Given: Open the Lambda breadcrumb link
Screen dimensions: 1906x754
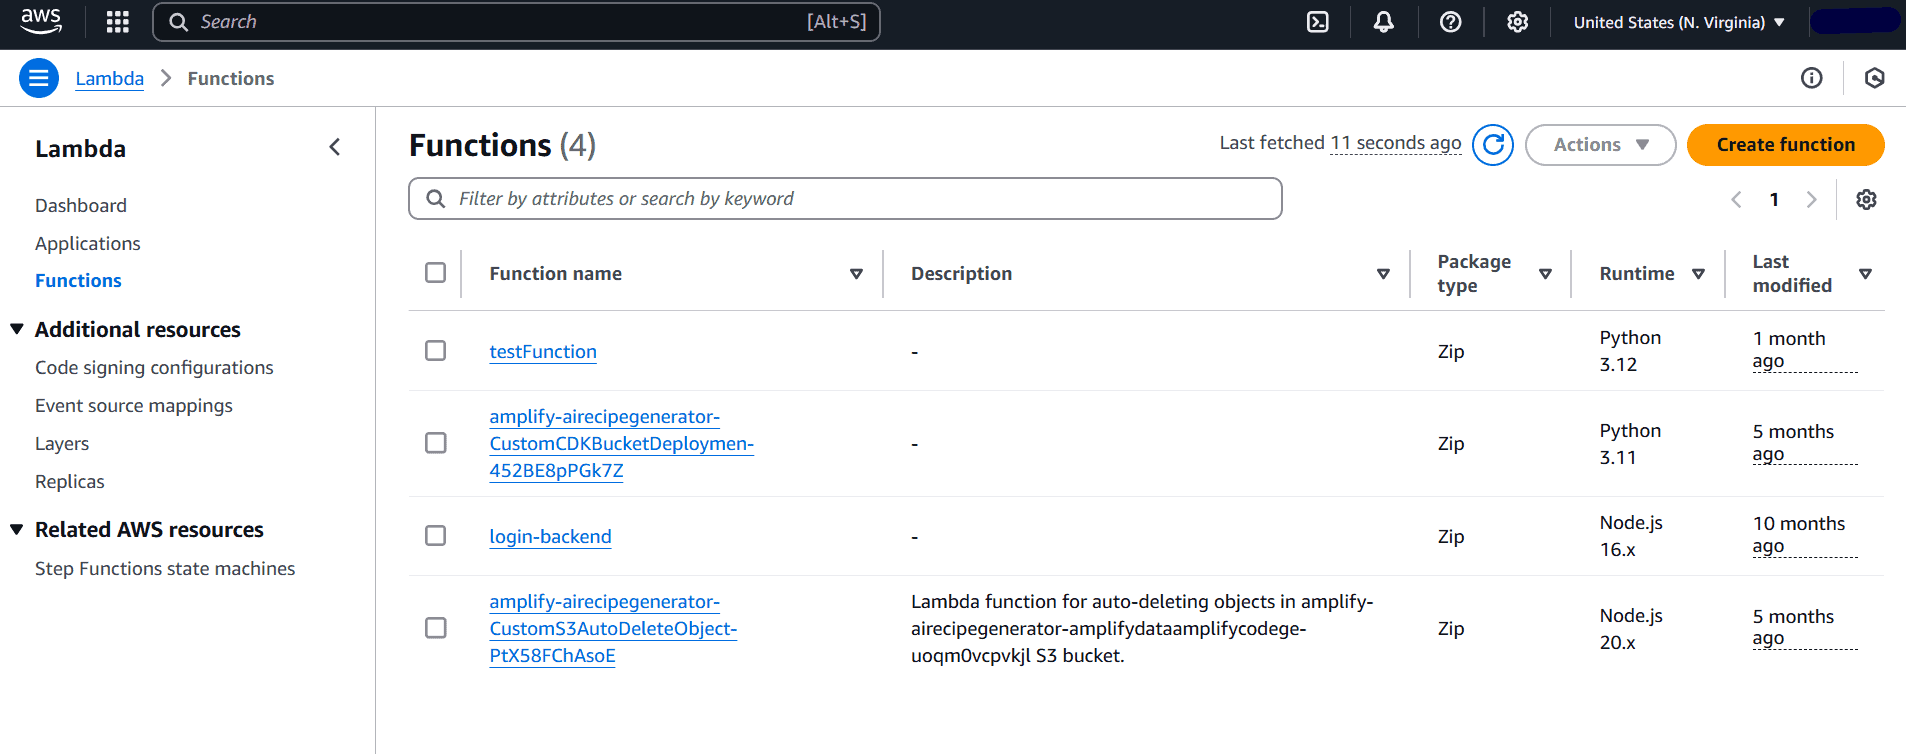Looking at the screenshot, I should coord(110,78).
